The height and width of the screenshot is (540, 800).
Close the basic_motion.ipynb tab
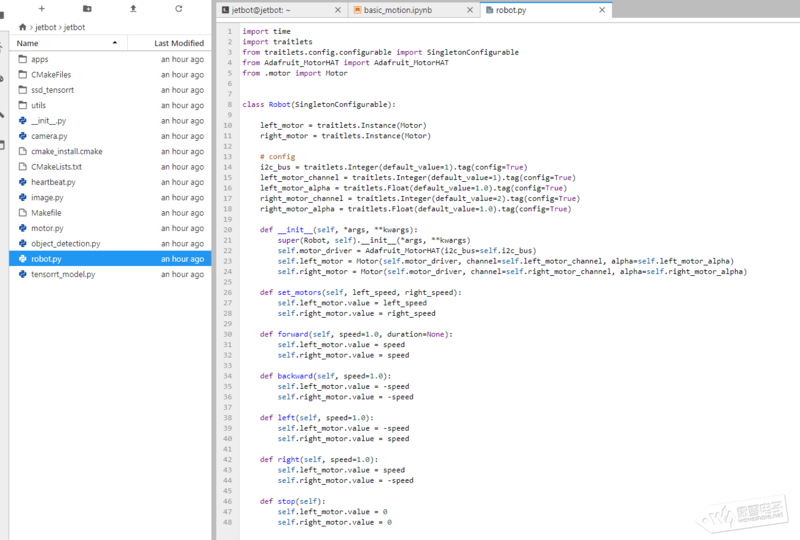point(470,10)
